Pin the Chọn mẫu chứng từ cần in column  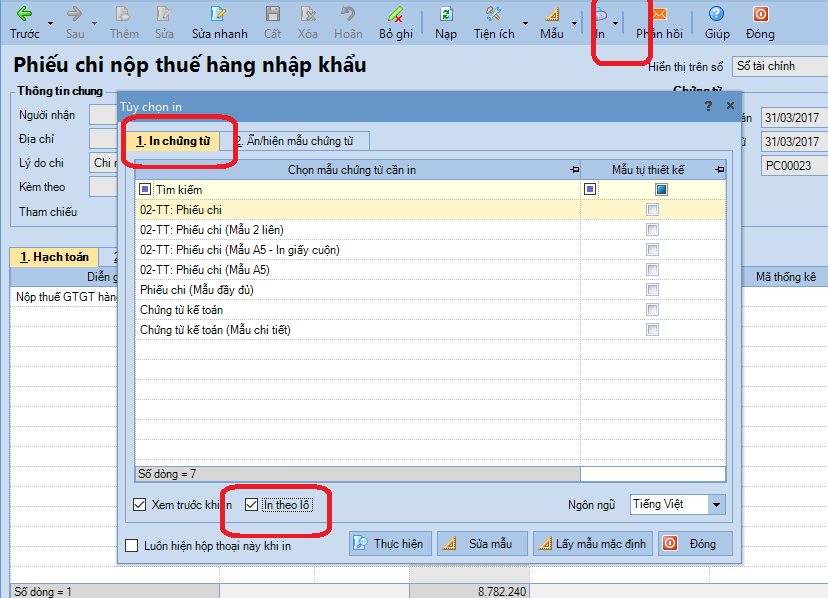pyautogui.click(x=575, y=170)
